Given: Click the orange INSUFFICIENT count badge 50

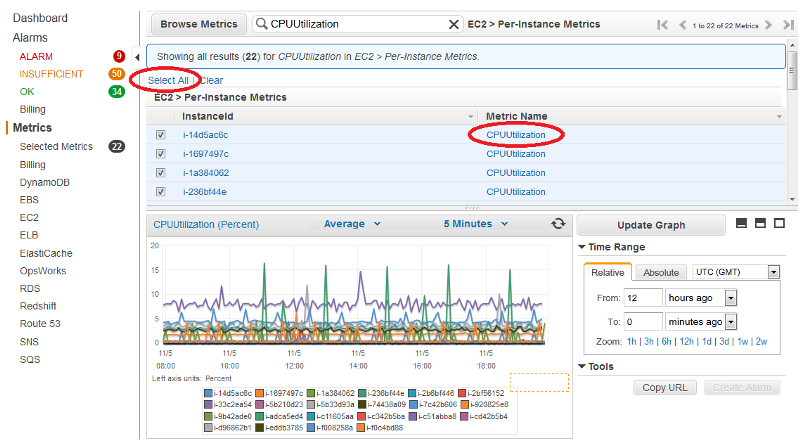Looking at the screenshot, I should pos(117,74).
